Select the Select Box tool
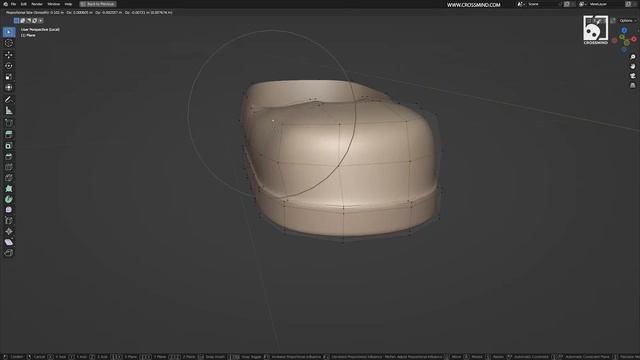 click(x=9, y=32)
